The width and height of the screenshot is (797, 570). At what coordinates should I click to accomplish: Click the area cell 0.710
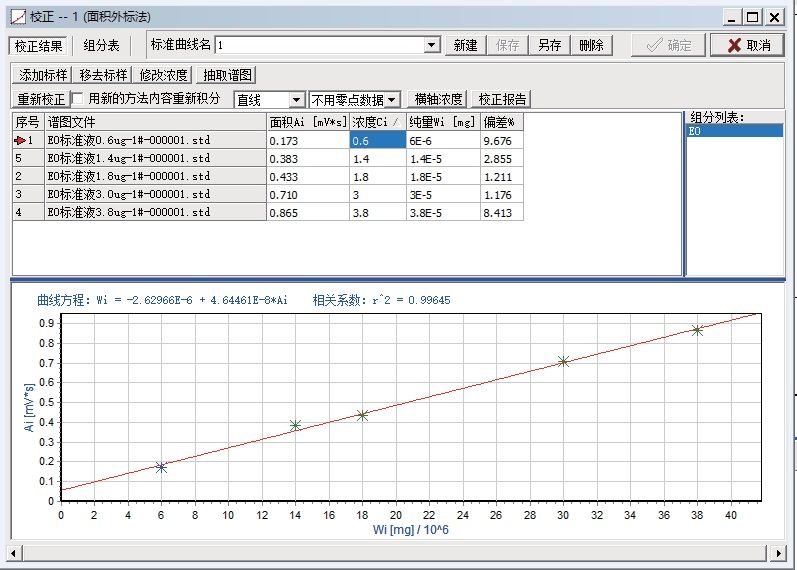coord(308,195)
